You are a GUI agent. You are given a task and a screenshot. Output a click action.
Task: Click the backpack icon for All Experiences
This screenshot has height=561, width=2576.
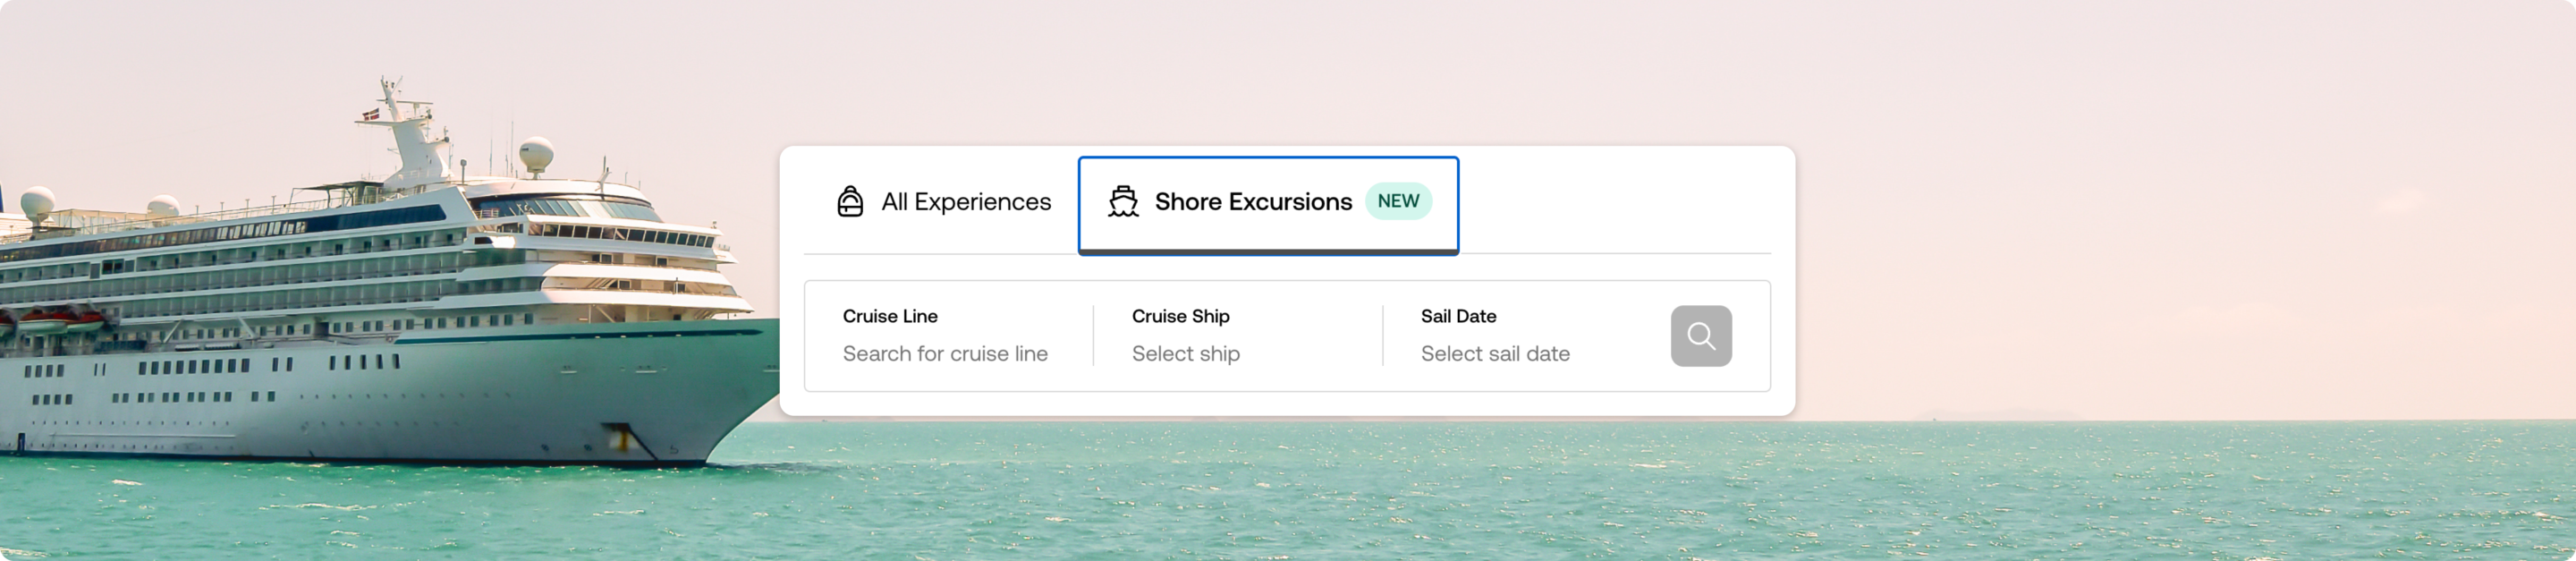pyautogui.click(x=850, y=201)
